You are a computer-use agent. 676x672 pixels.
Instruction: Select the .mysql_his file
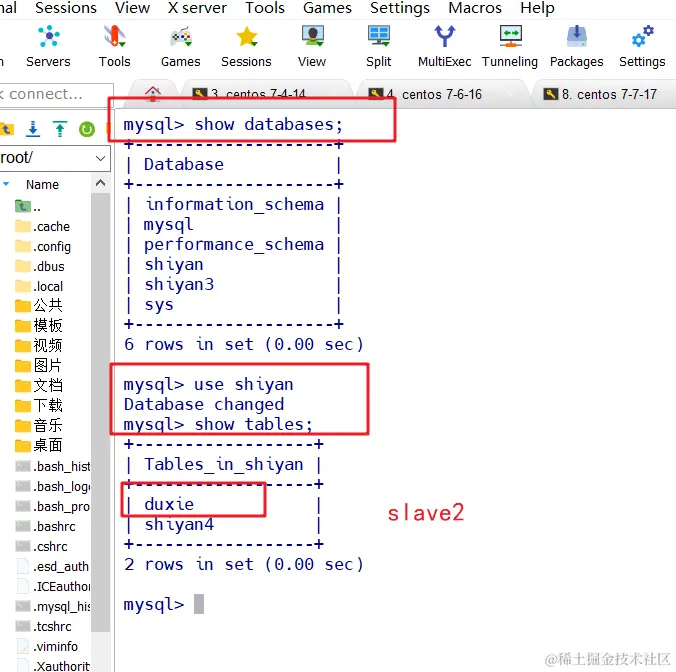53,606
